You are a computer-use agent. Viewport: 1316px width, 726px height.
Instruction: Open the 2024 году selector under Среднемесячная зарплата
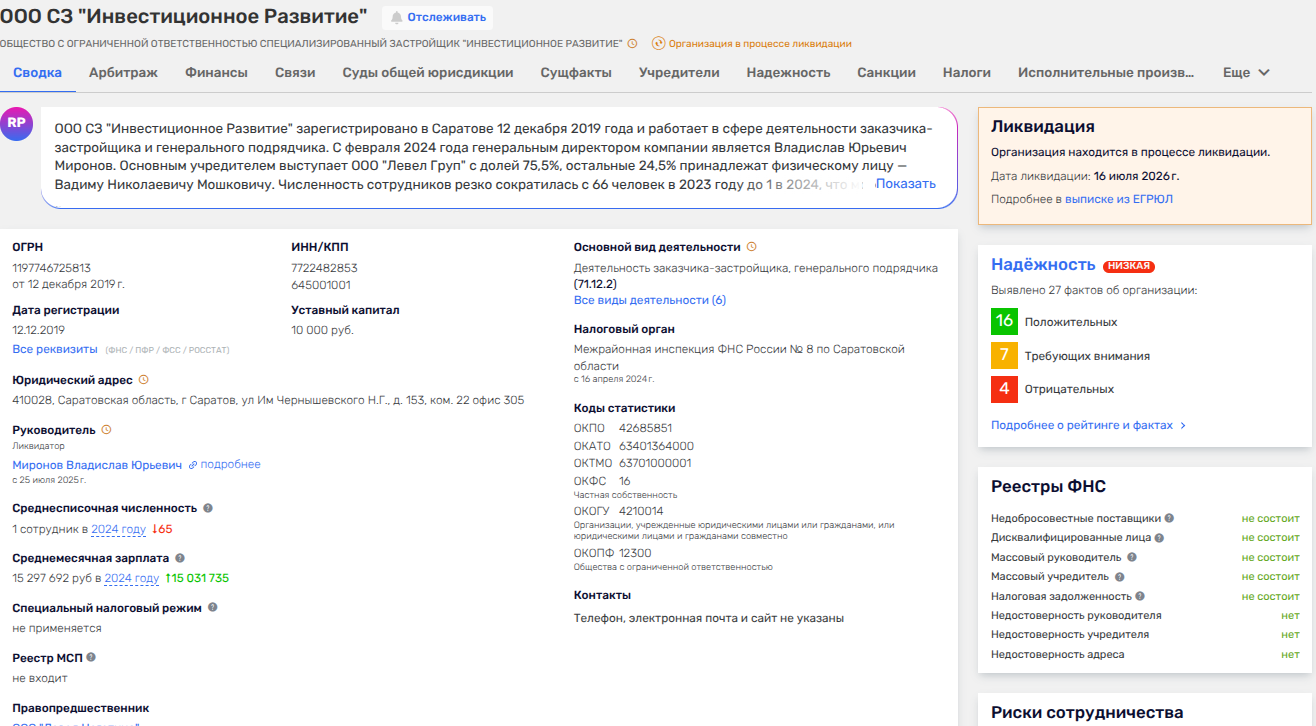(x=132, y=578)
